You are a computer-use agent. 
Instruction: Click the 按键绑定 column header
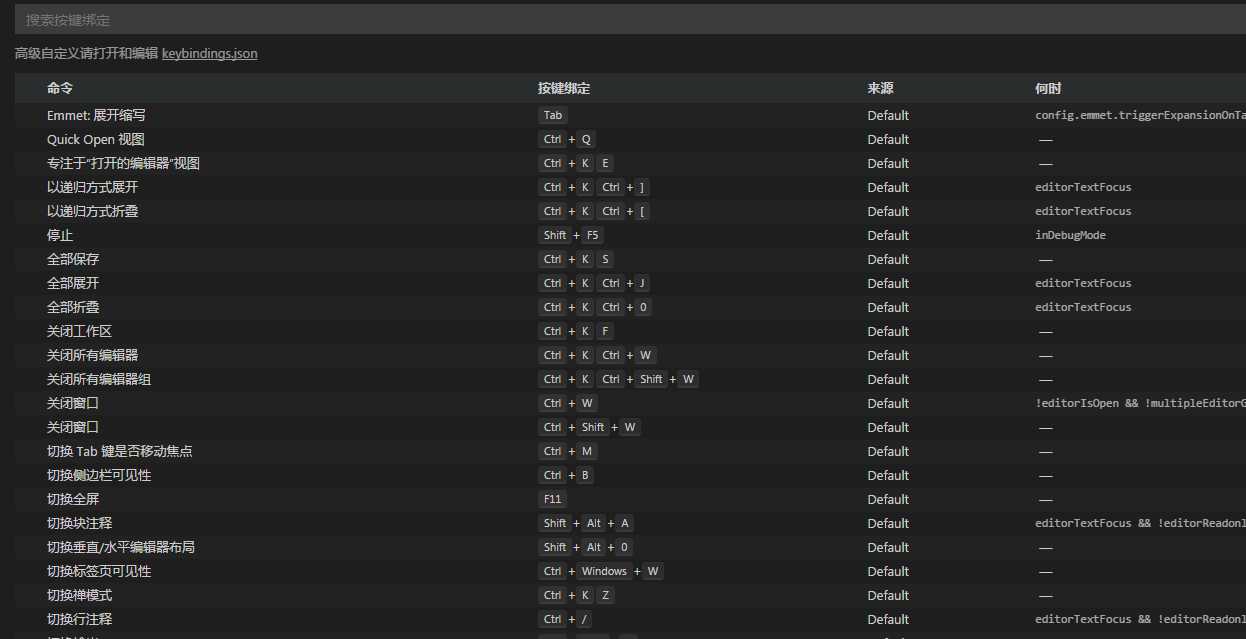(564, 88)
